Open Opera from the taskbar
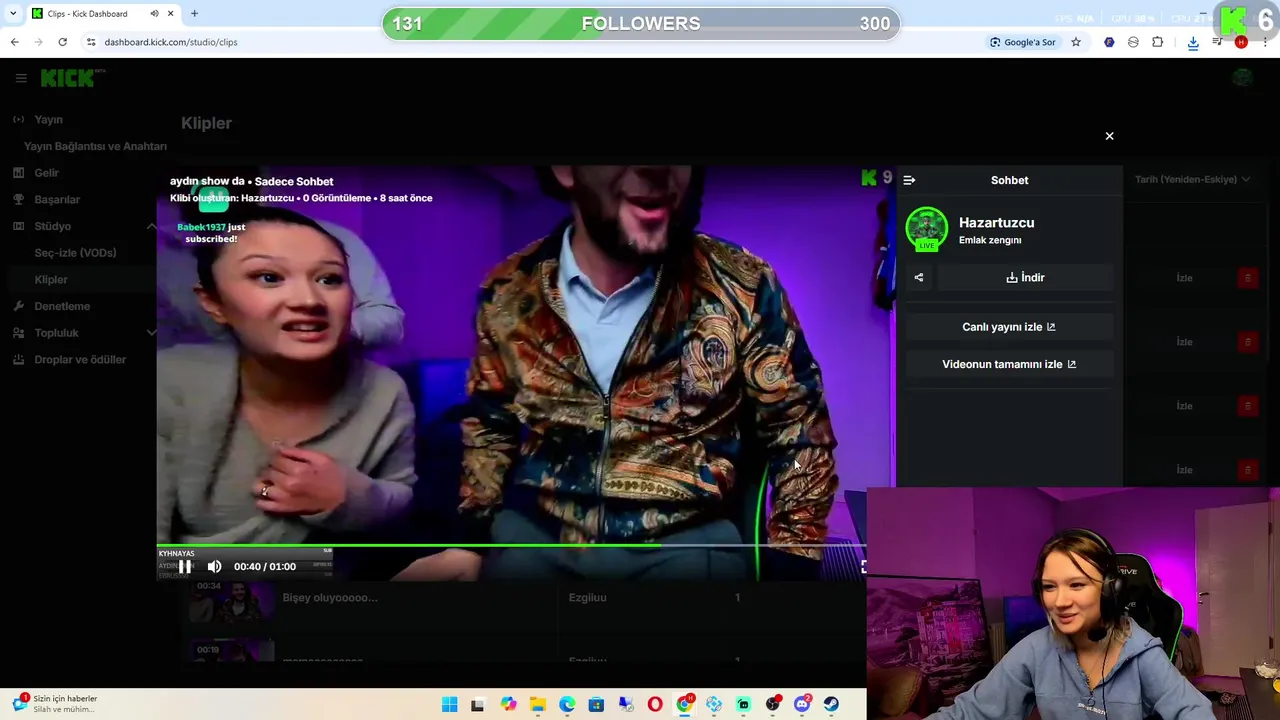This screenshot has width=1280, height=720. pyautogui.click(x=655, y=705)
